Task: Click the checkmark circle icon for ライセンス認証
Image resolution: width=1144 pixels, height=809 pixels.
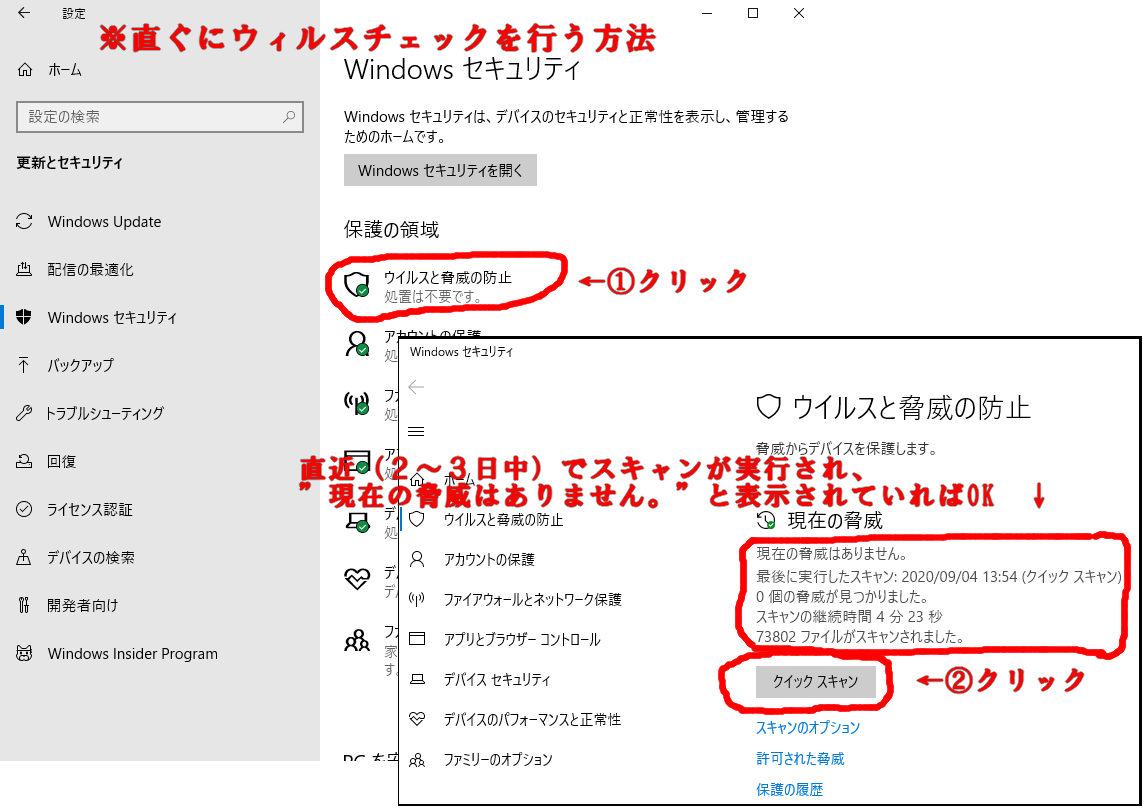Action: (24, 509)
